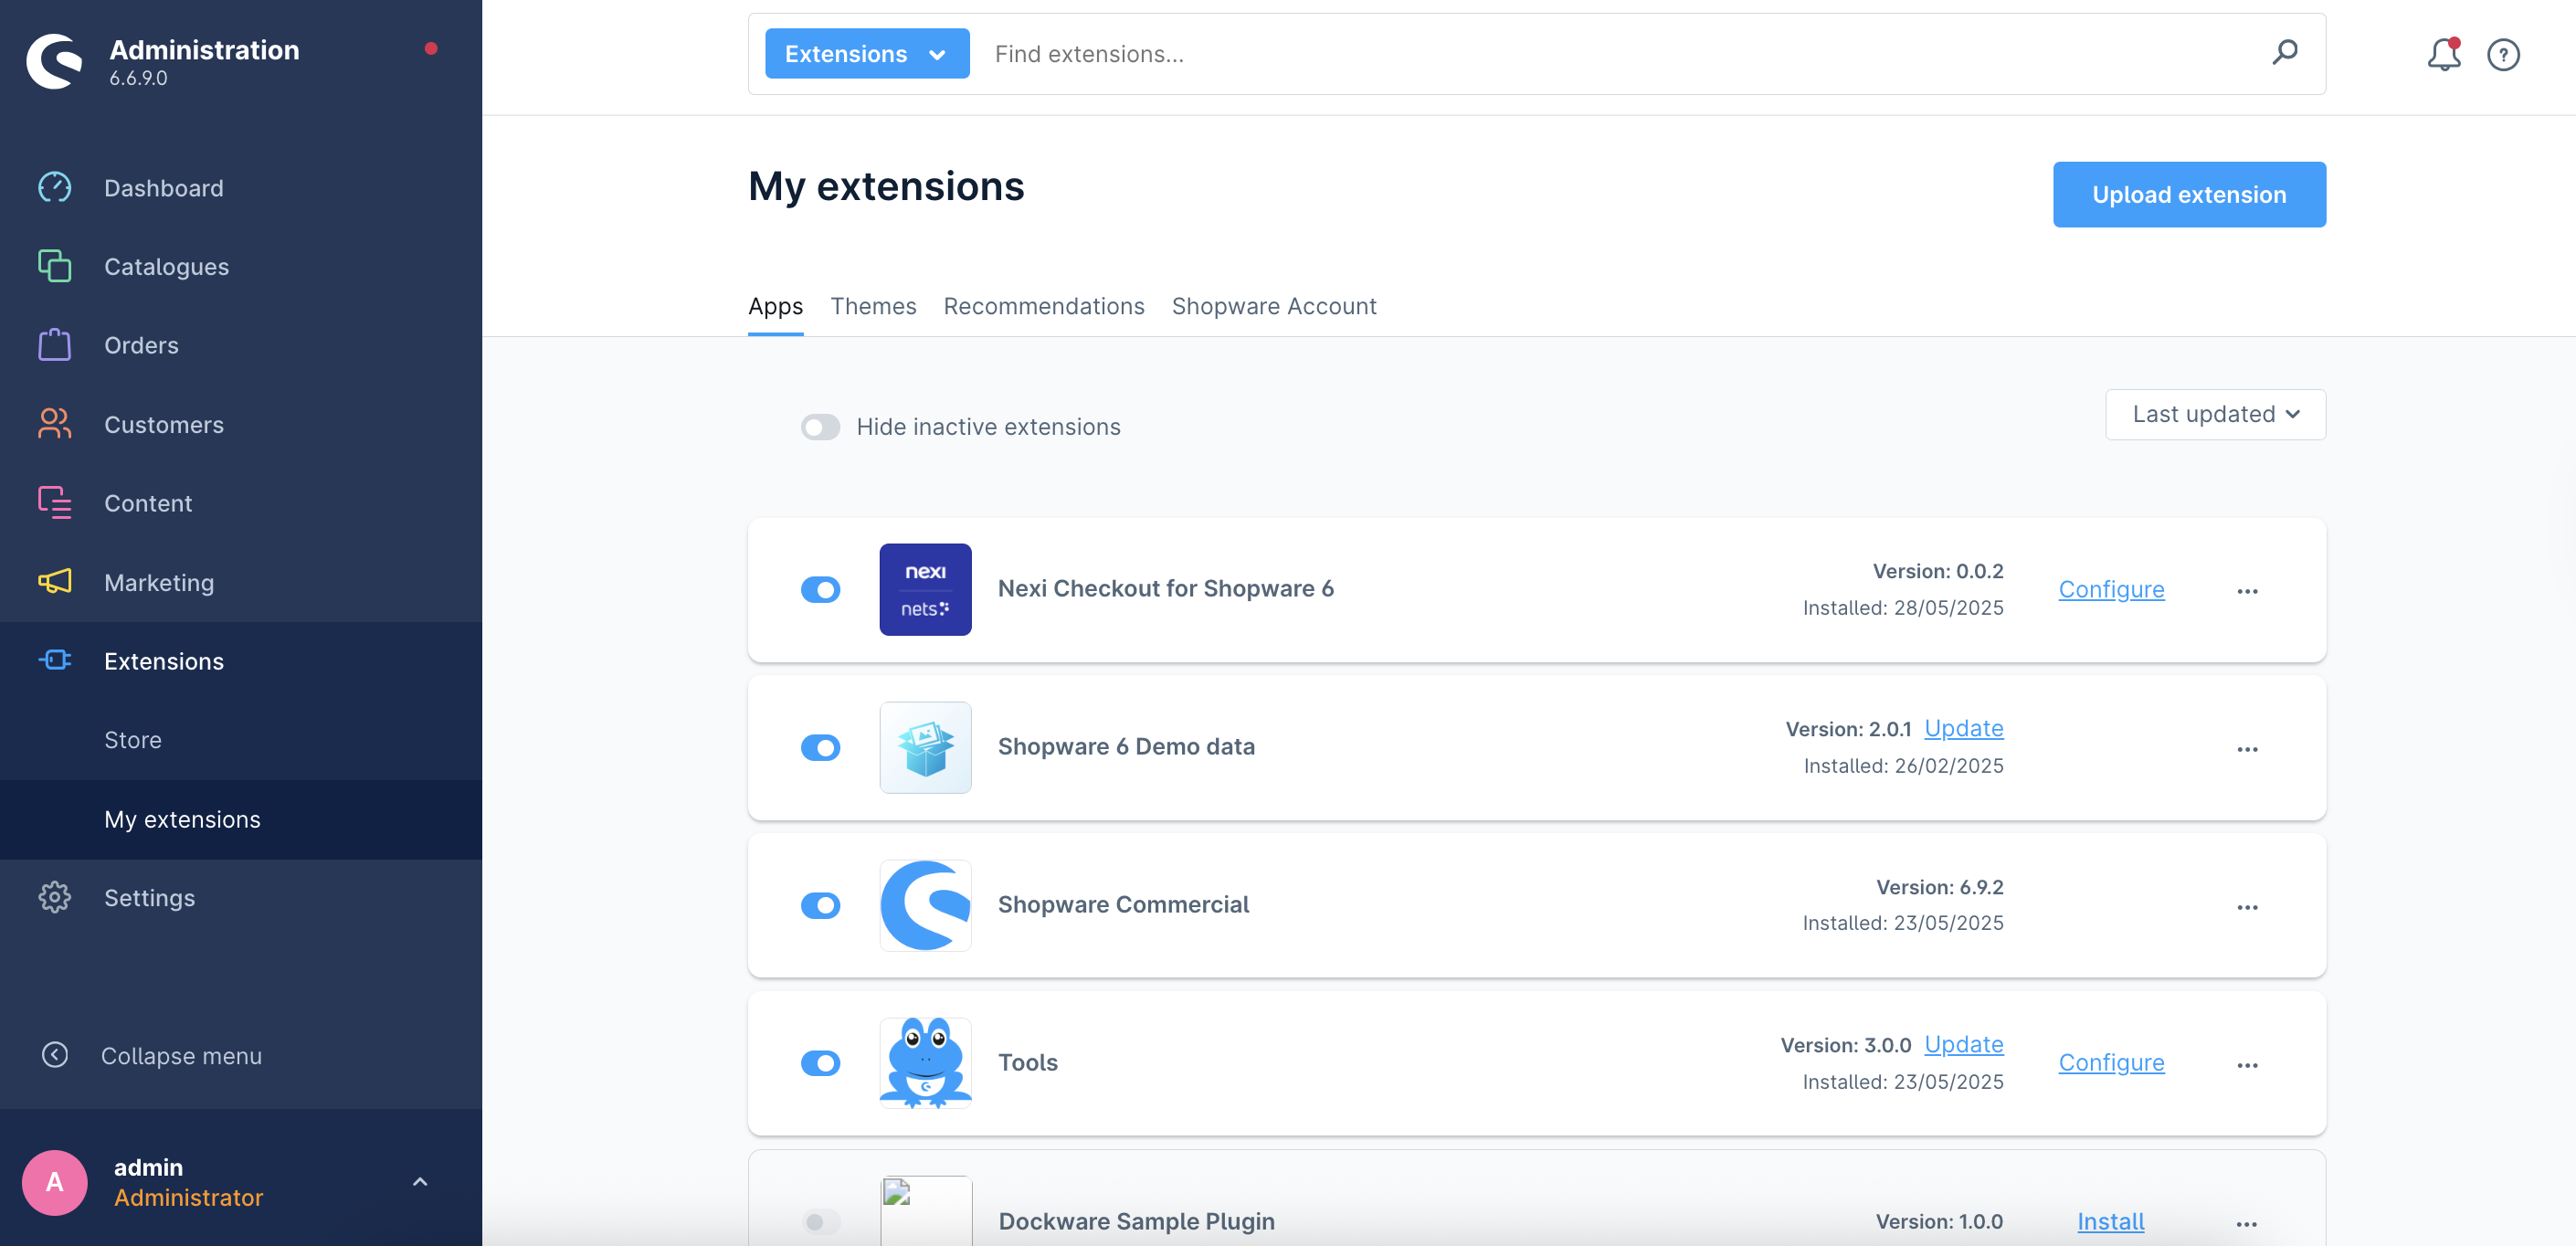Select the Catalogues section
This screenshot has width=2576, height=1246.
(x=165, y=266)
